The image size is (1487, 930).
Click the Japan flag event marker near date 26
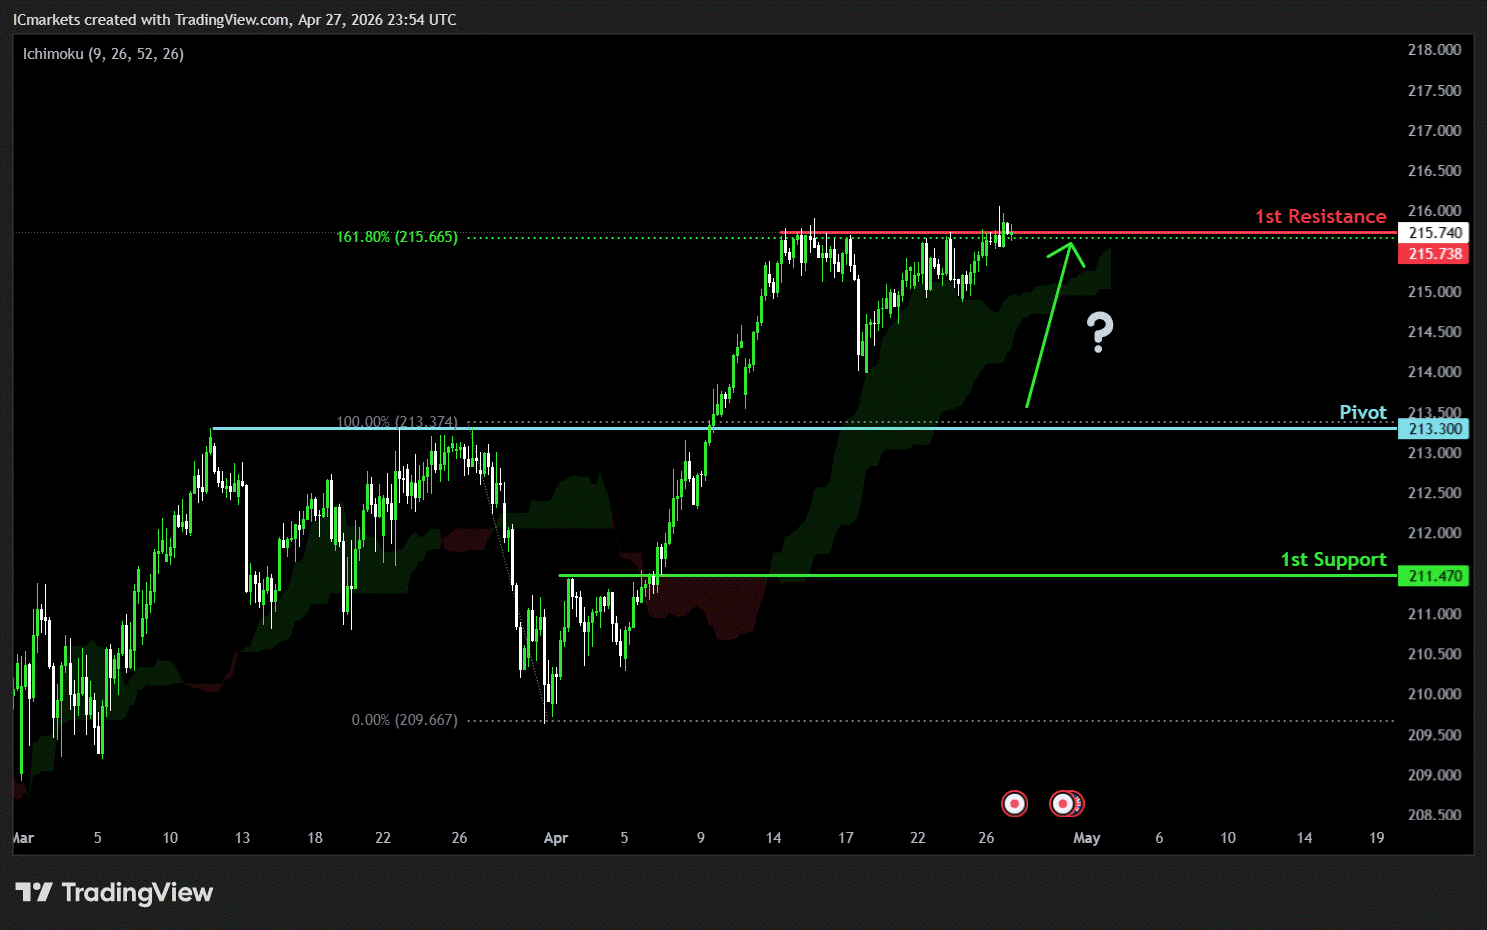pyautogui.click(x=1014, y=803)
